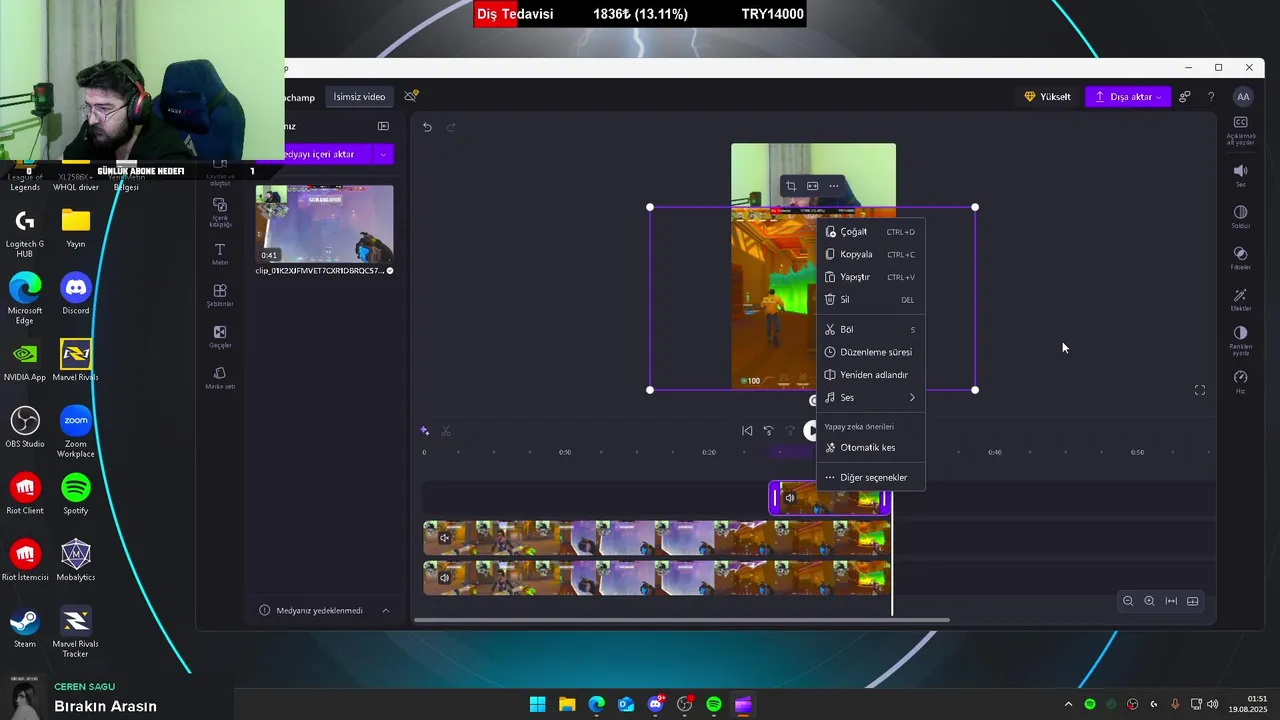Open File Explorer from the taskbar

[567, 705]
